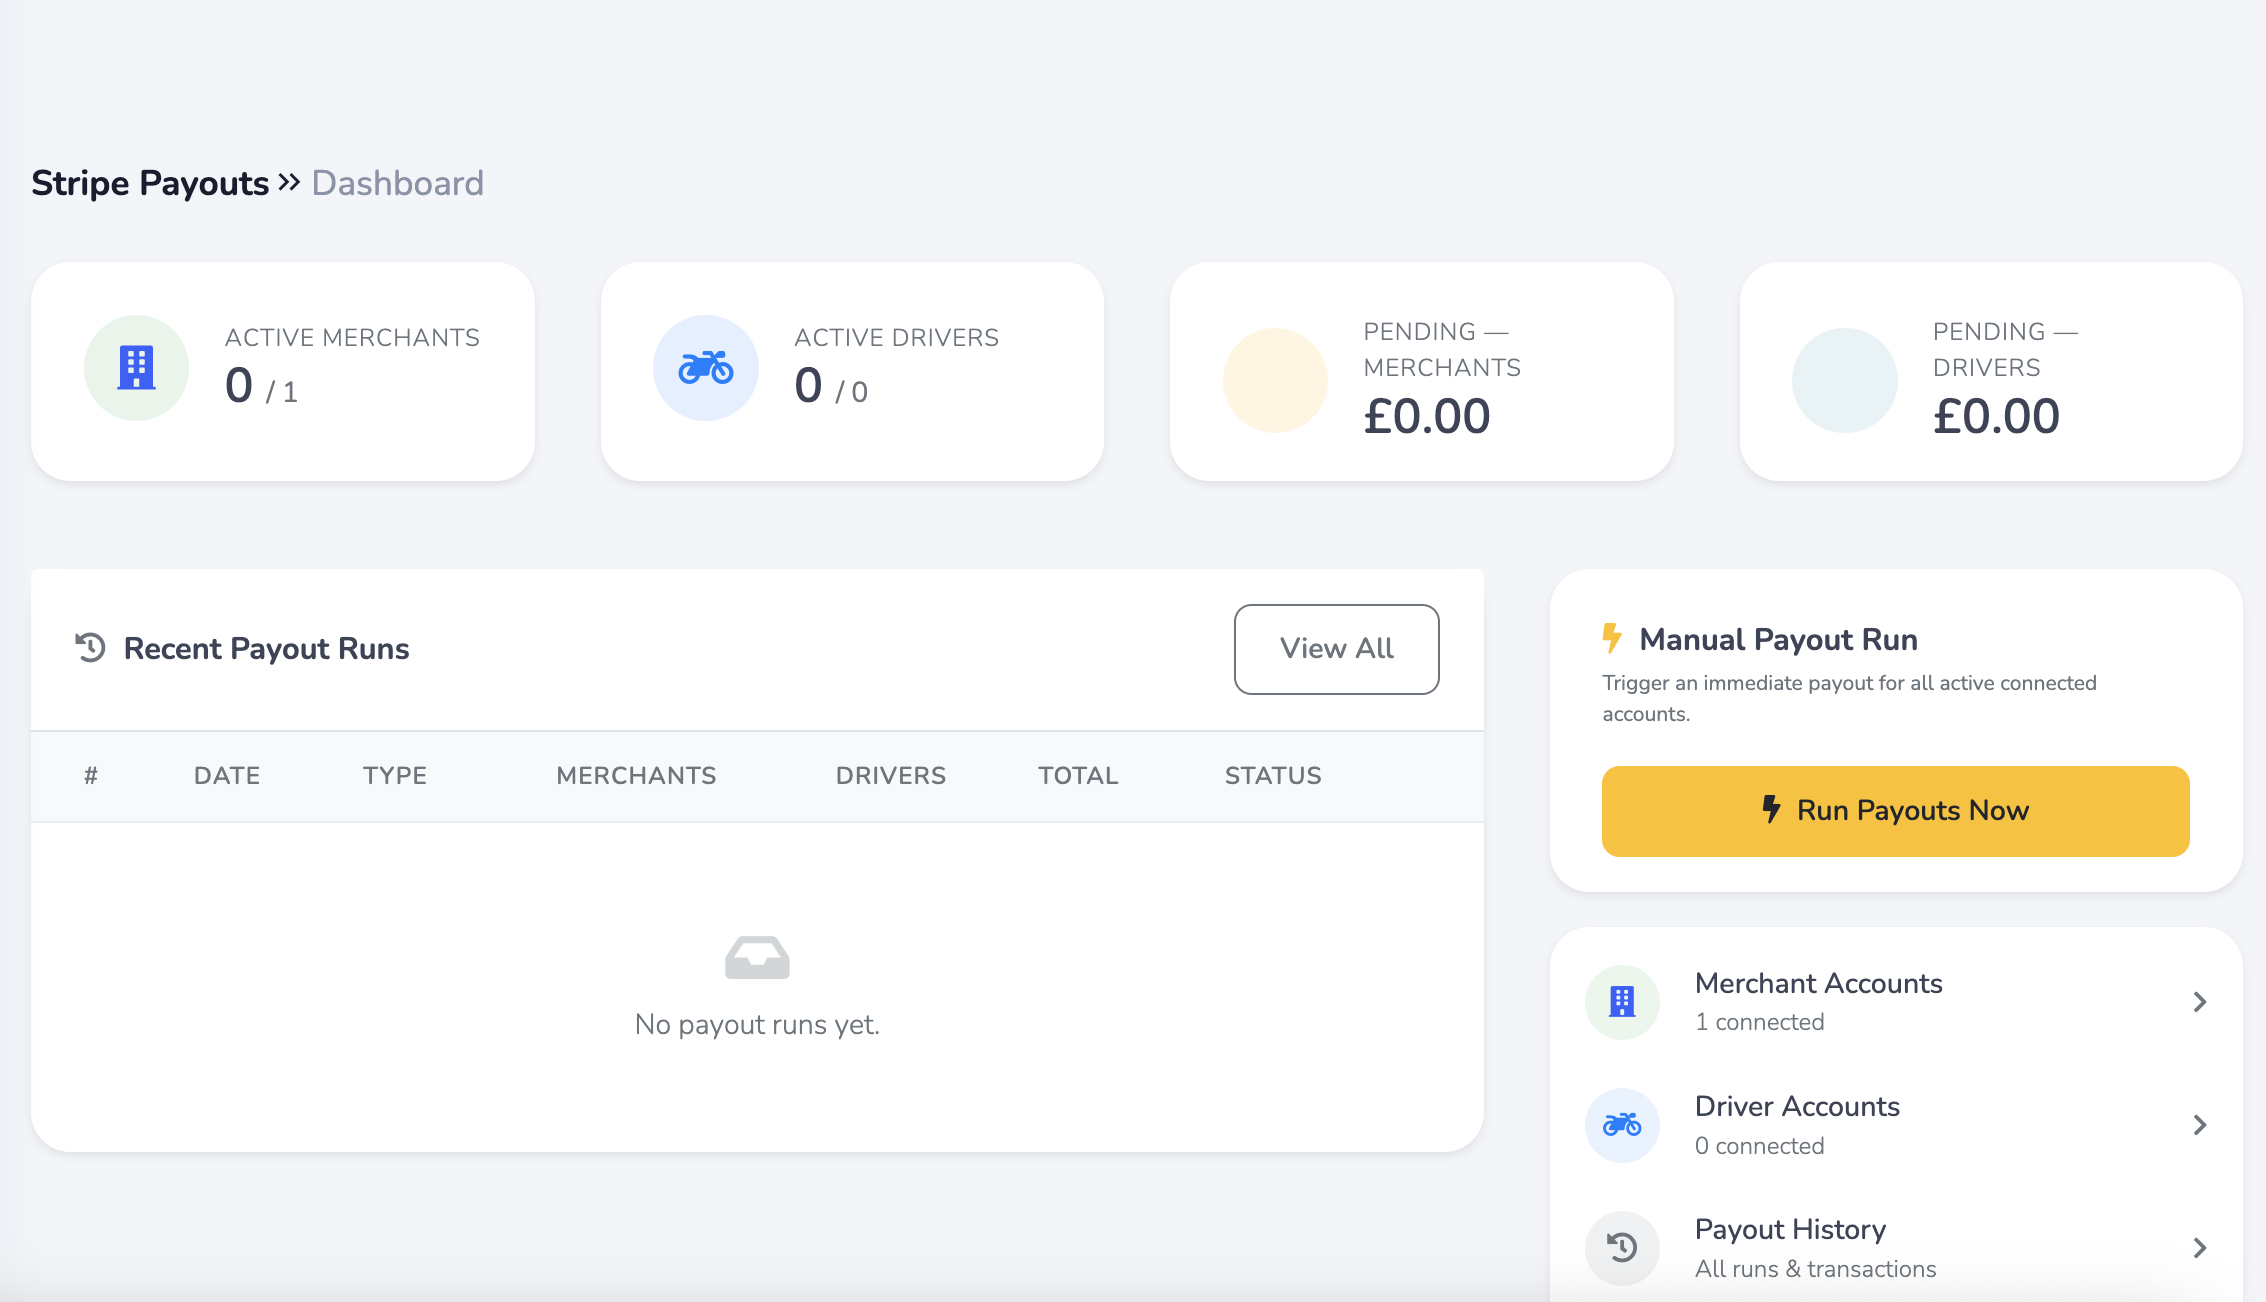This screenshot has height=1302, width=2266.
Task: Click the Dashboard breadcrumb item
Action: 398,183
